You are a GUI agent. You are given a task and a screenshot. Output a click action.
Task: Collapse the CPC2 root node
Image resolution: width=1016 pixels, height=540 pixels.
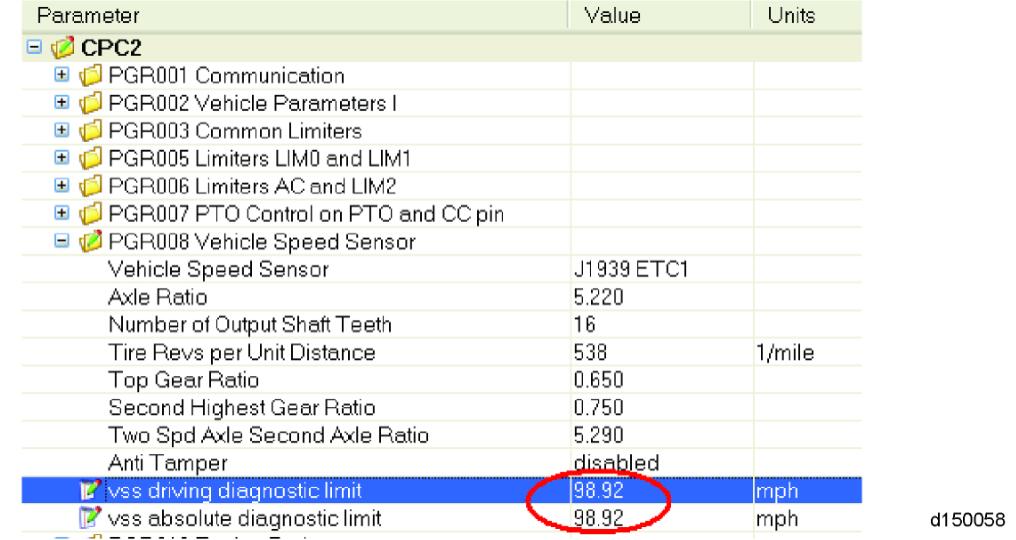click(x=34, y=47)
